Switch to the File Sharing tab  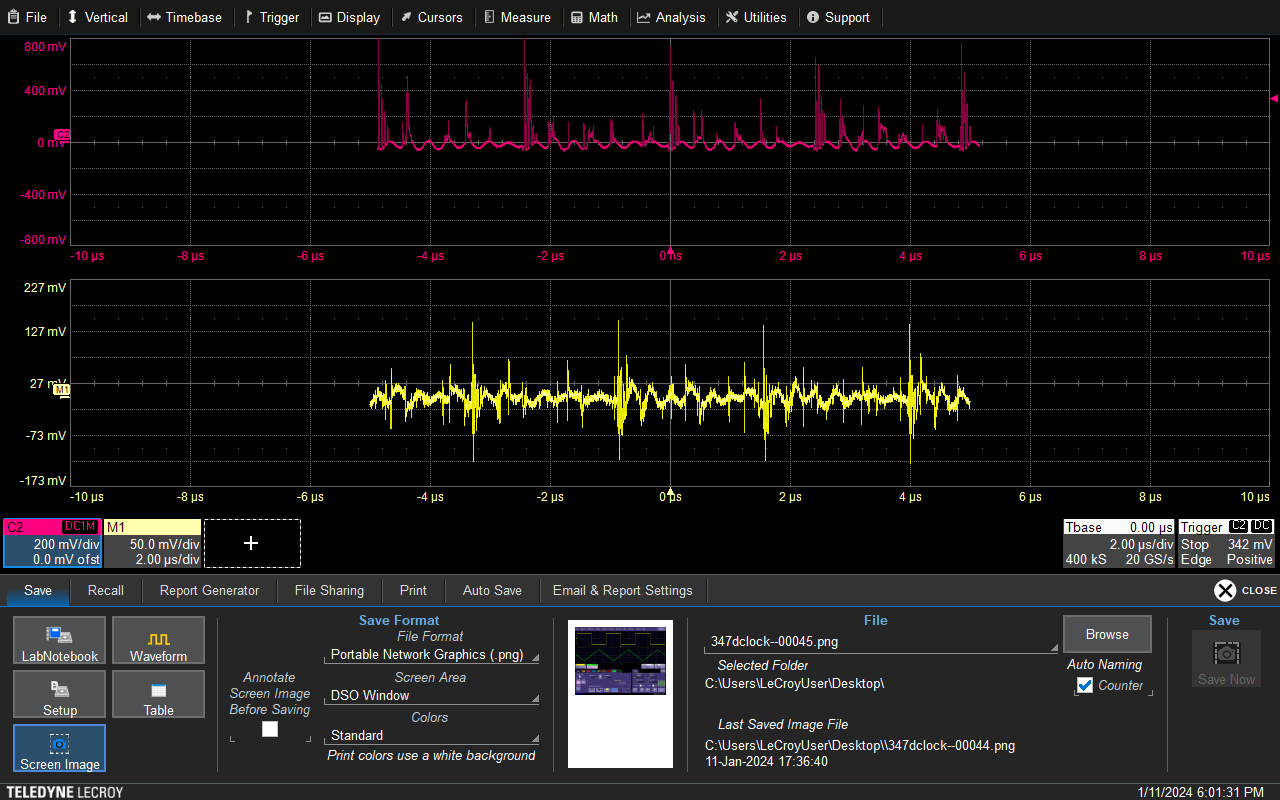(329, 590)
